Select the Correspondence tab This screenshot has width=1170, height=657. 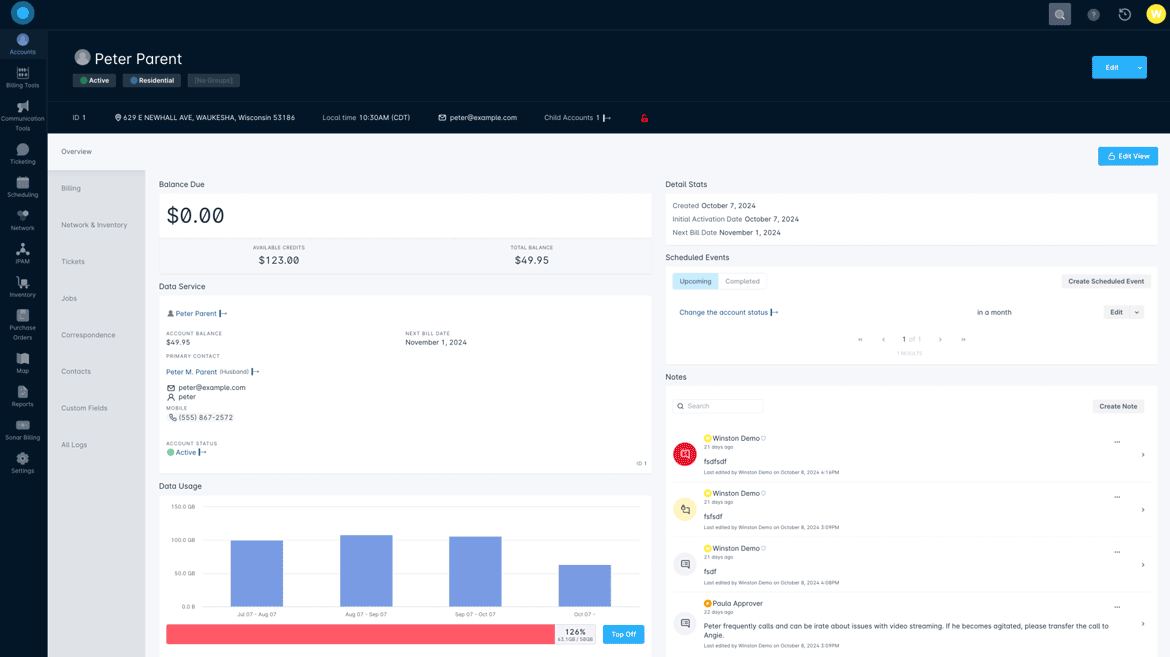pyautogui.click(x=88, y=335)
